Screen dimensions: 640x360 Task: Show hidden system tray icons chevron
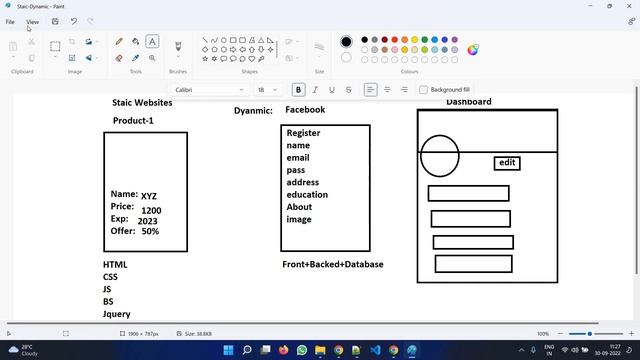click(x=521, y=350)
